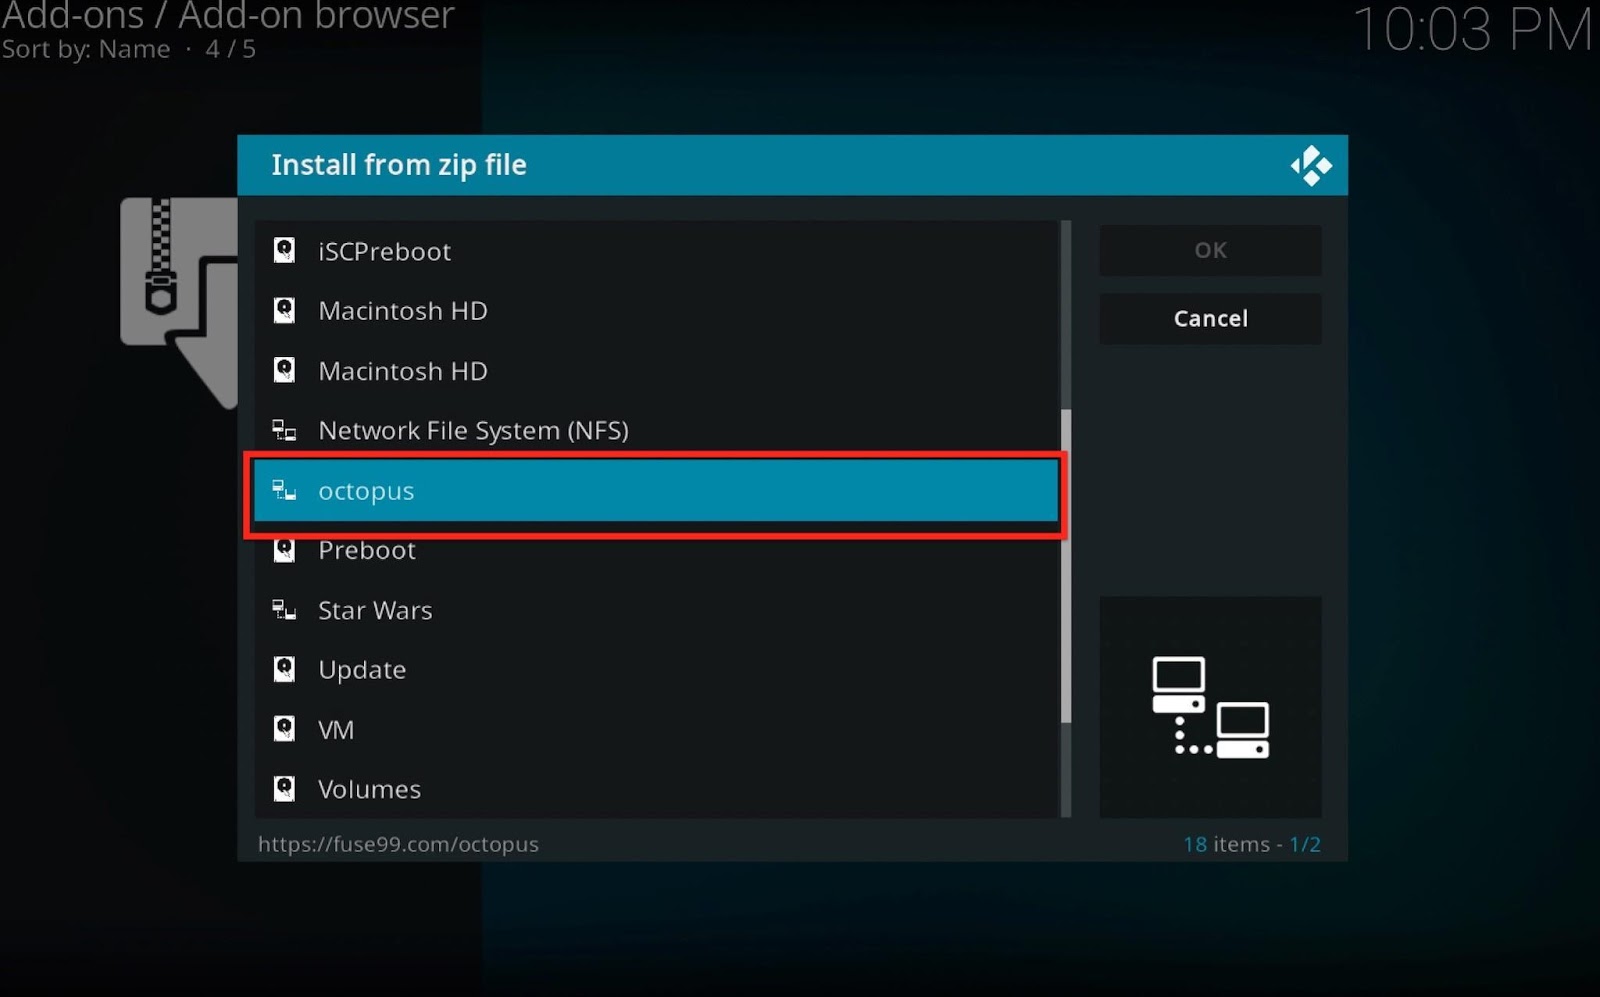Open the iSCPreboot entry

tap(656, 251)
